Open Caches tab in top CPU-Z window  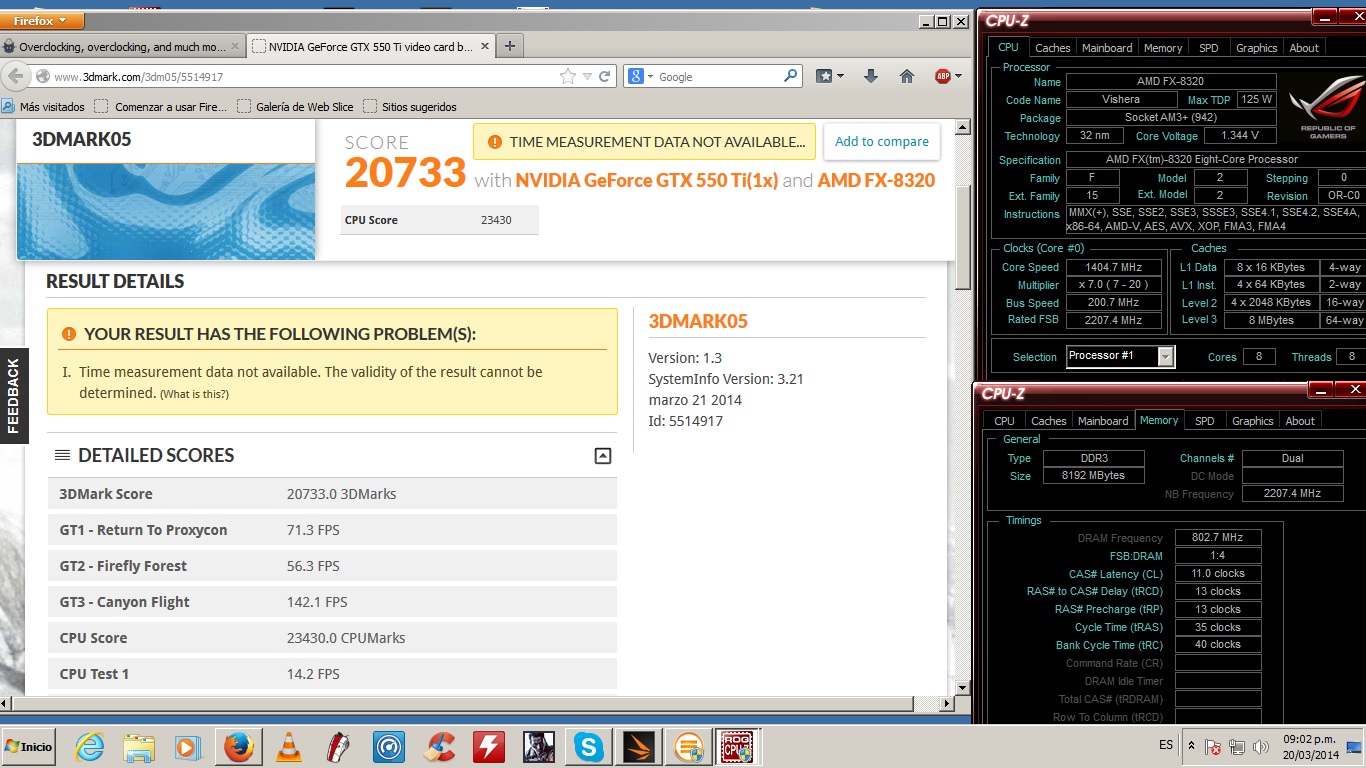coord(1052,48)
